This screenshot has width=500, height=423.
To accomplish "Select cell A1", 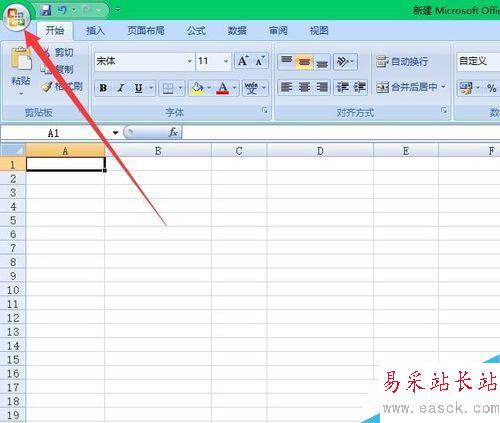I will [x=65, y=164].
